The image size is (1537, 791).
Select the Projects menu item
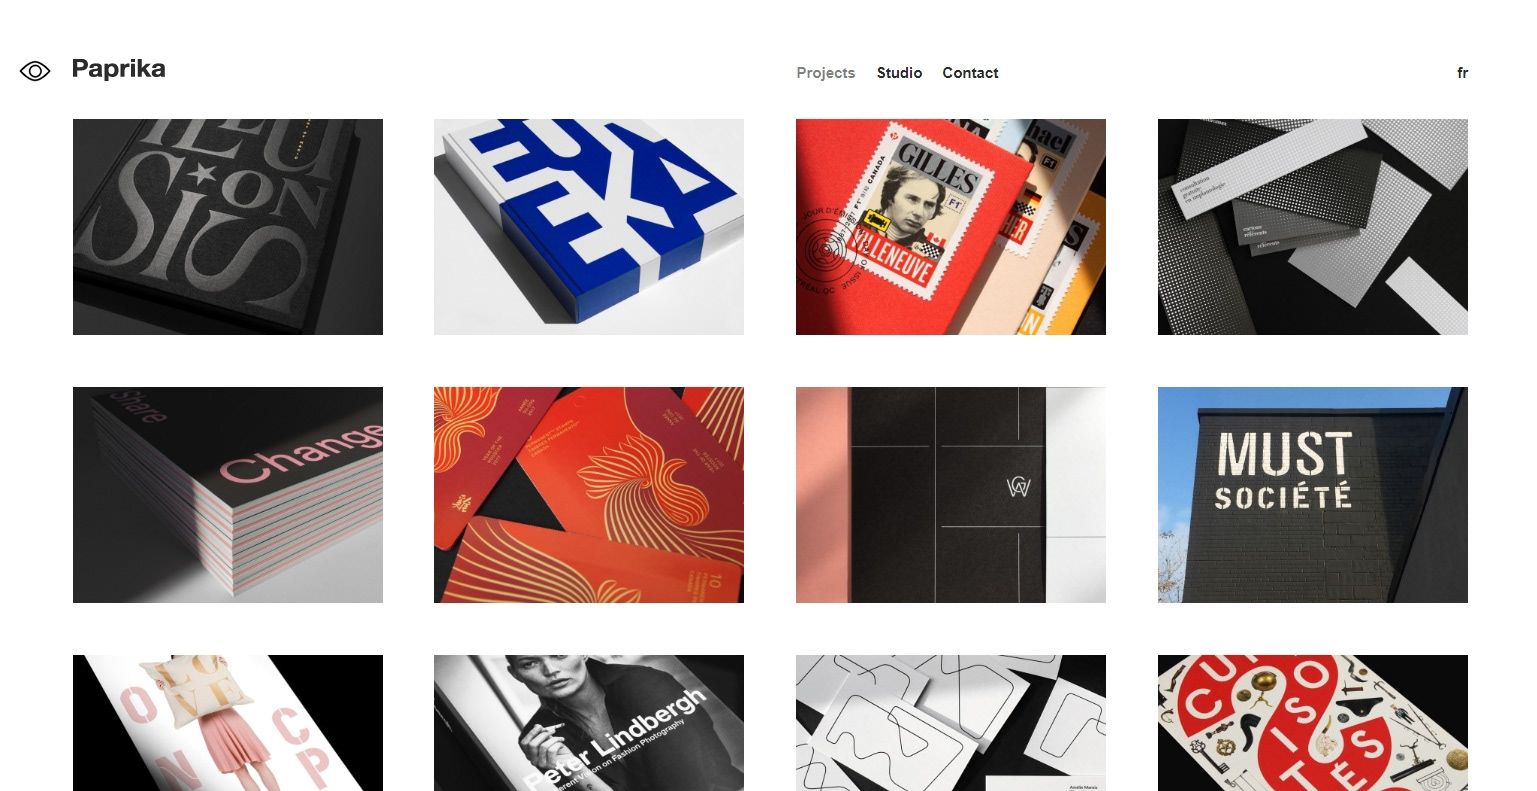pos(826,73)
